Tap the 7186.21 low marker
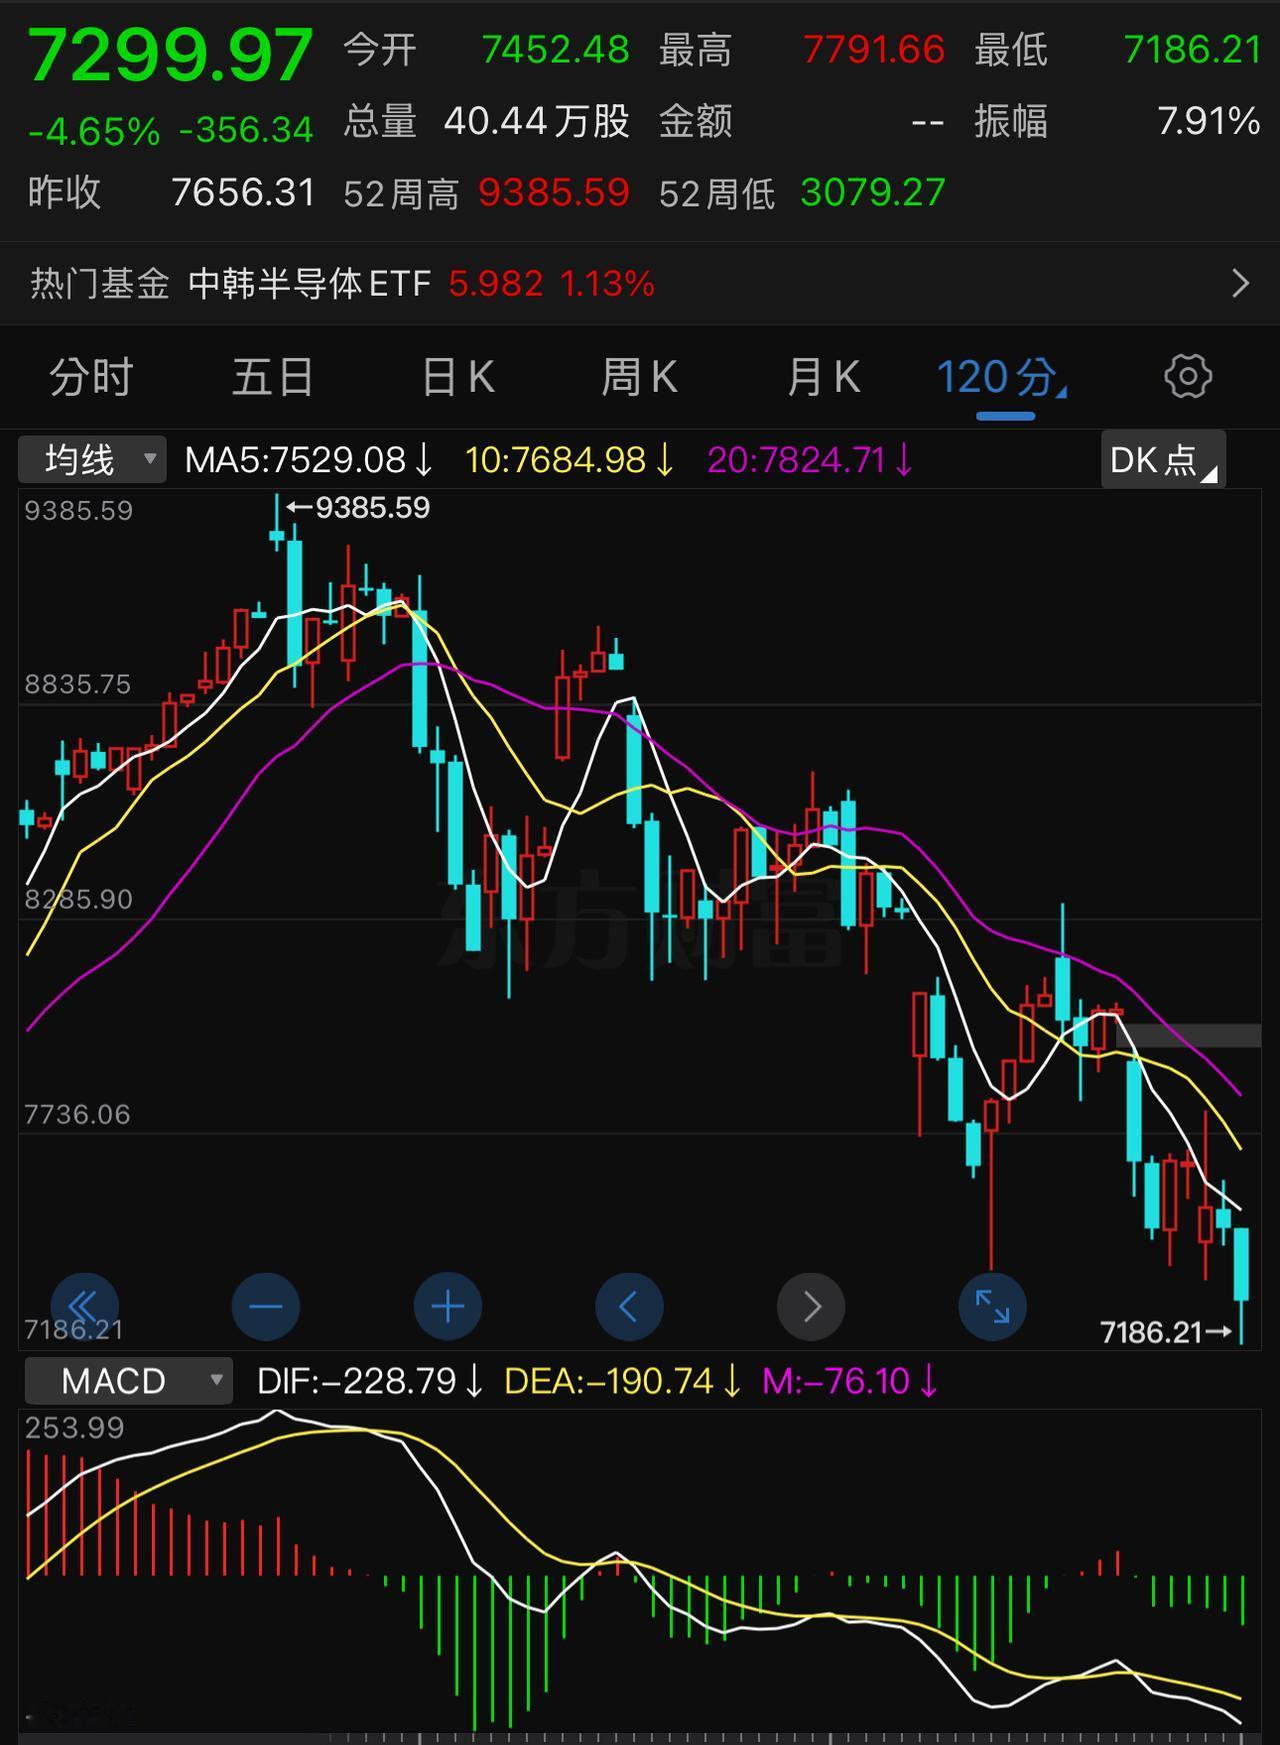The height and width of the screenshot is (1745, 1280). (x=1165, y=1332)
